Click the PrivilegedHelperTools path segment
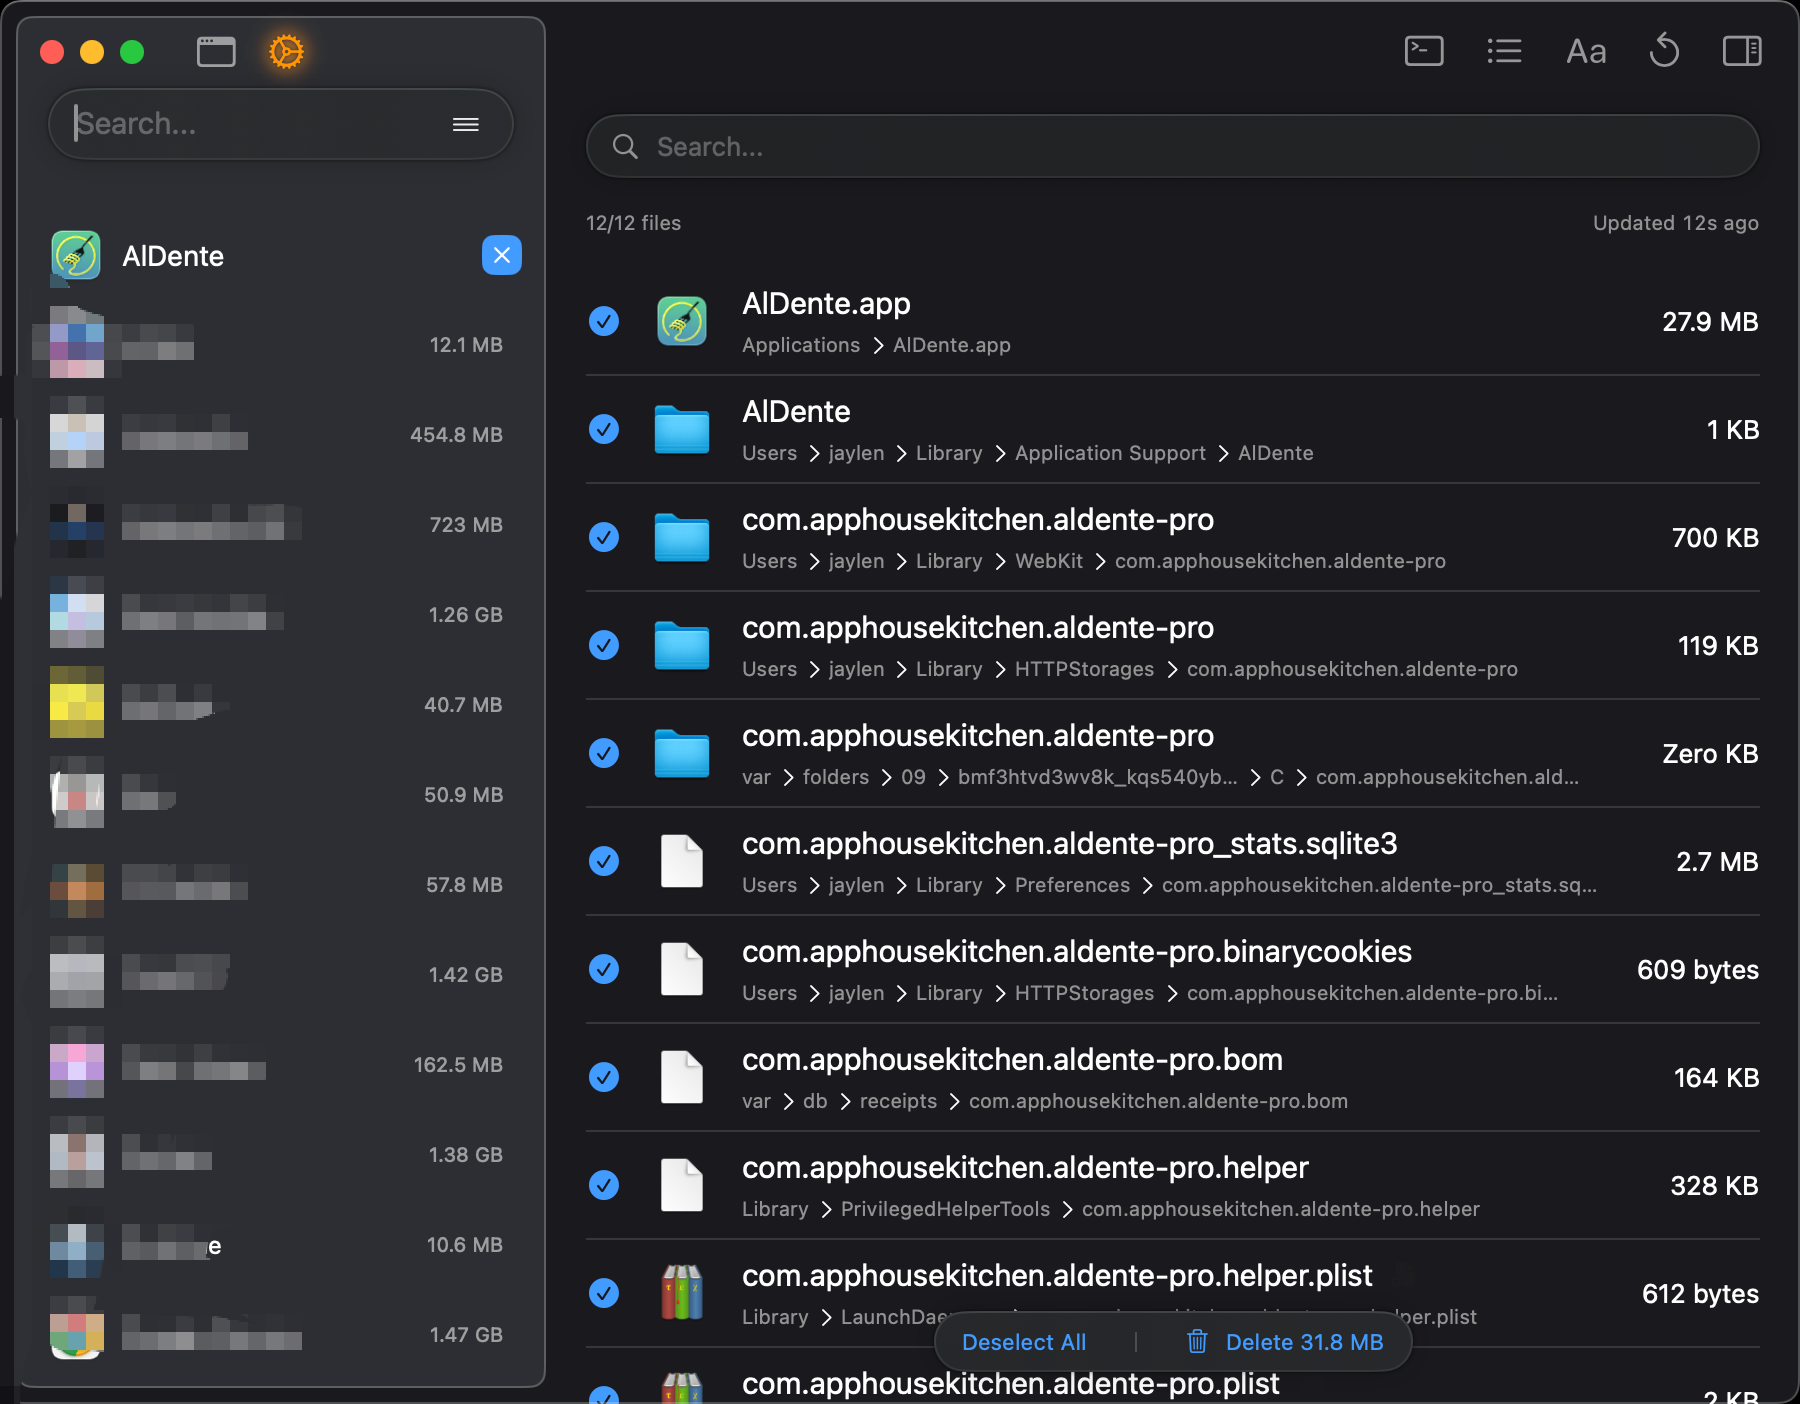The image size is (1800, 1404). point(945,1209)
